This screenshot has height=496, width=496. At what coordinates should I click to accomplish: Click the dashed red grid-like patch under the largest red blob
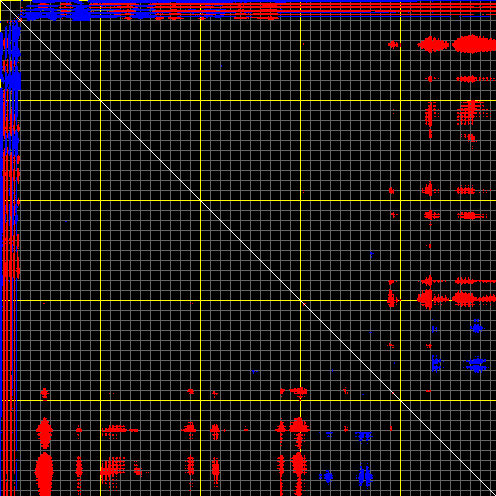(471, 113)
